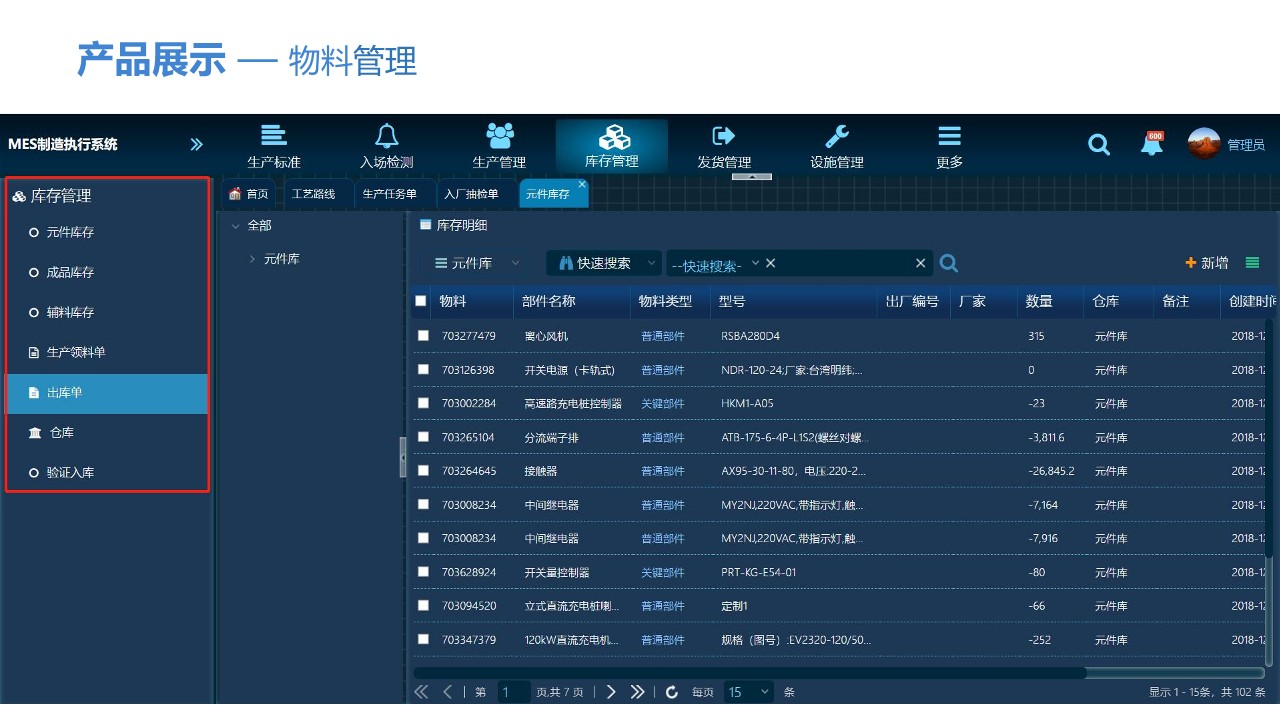1280x720 pixels.
Task: Expand the 元件库 tree node
Action: coord(252,258)
